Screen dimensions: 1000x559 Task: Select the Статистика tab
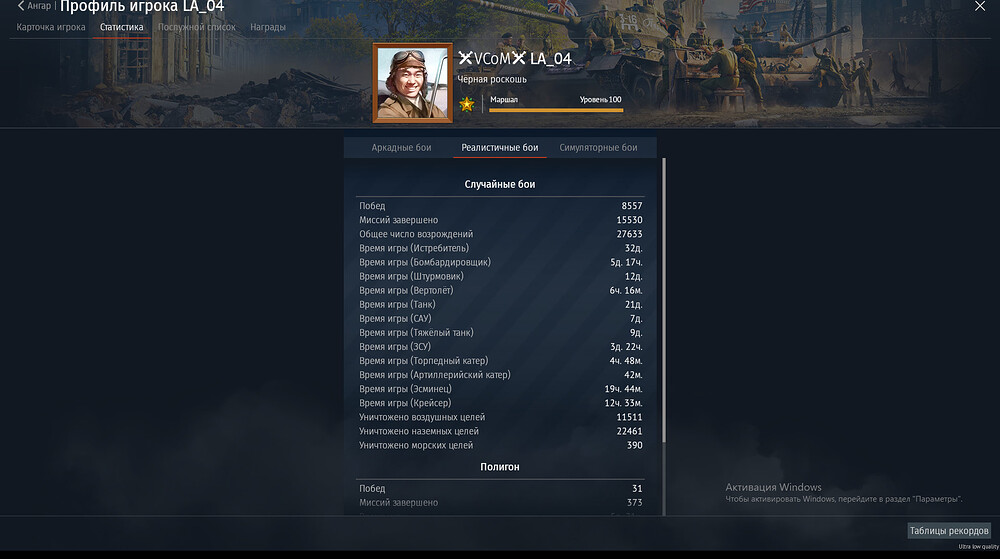[x=121, y=27]
